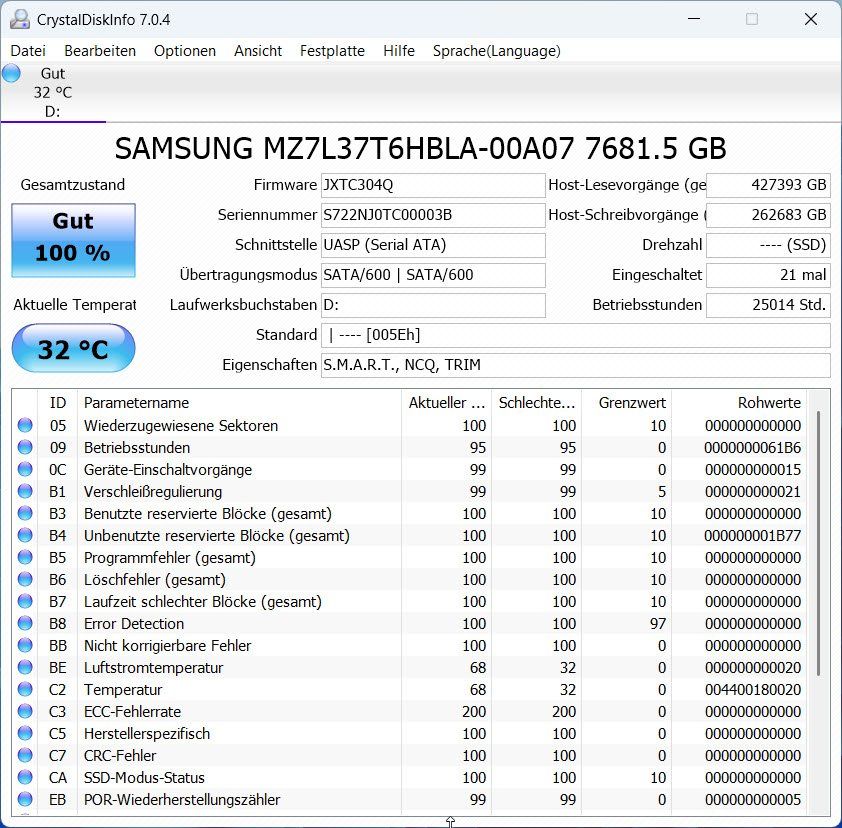Select the Error Detection parameter name

tap(134, 624)
